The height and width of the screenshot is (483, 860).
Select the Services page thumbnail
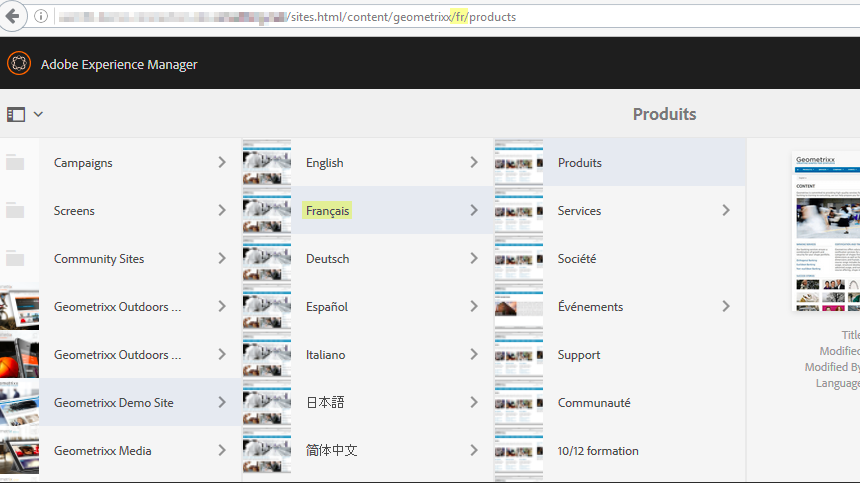point(519,211)
